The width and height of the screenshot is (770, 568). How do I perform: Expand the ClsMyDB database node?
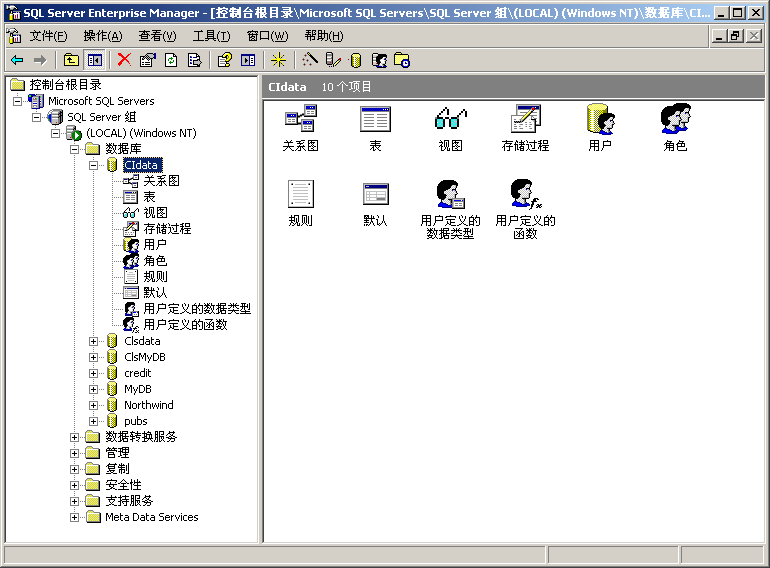(93, 357)
